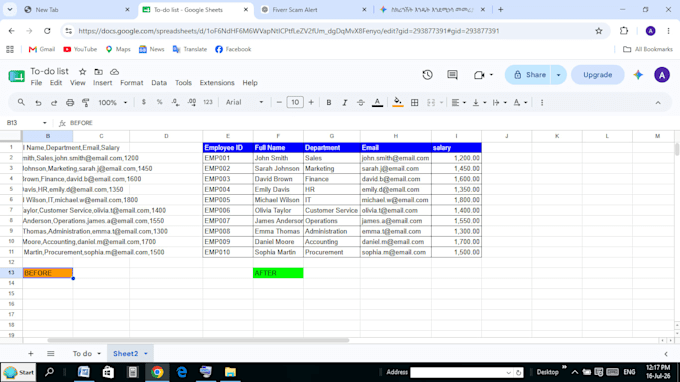The height and width of the screenshot is (382, 680).
Task: Open the fill color picker
Action: coord(397,102)
